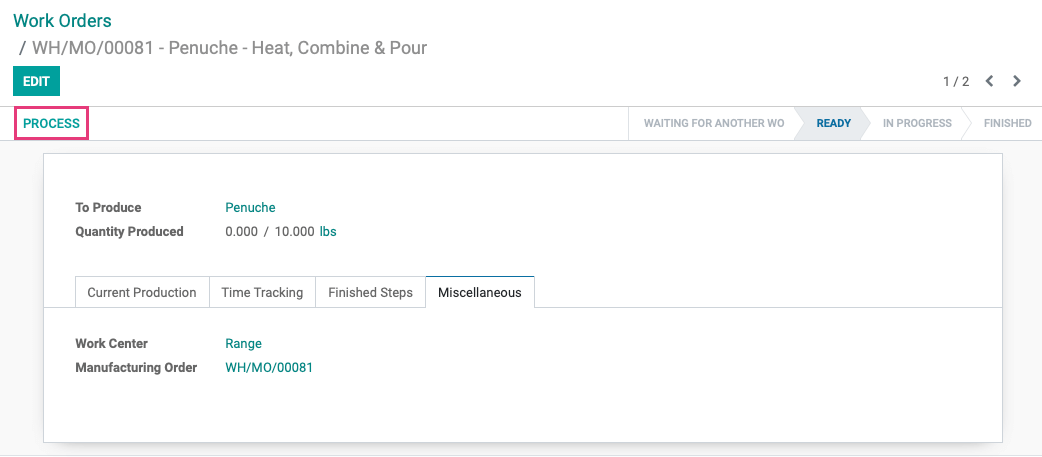Start the work order with Process
The width and height of the screenshot is (1042, 457).
tap(51, 124)
